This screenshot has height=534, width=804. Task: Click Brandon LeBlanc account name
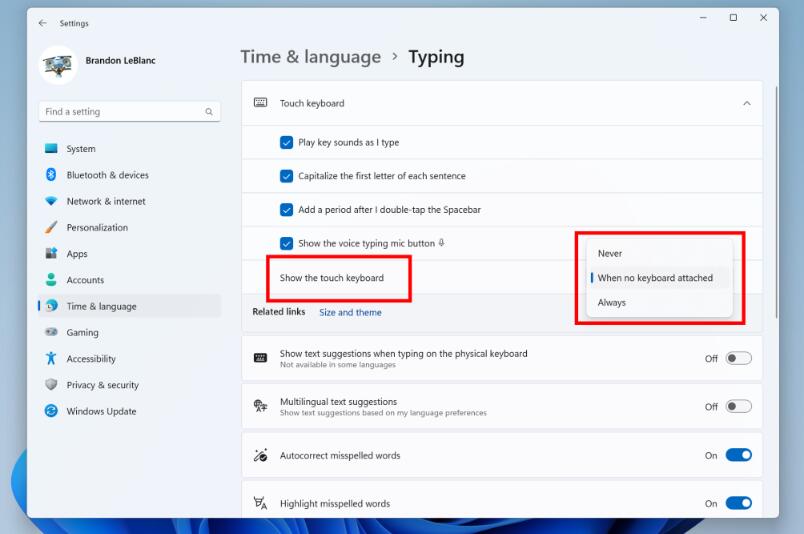[120, 61]
